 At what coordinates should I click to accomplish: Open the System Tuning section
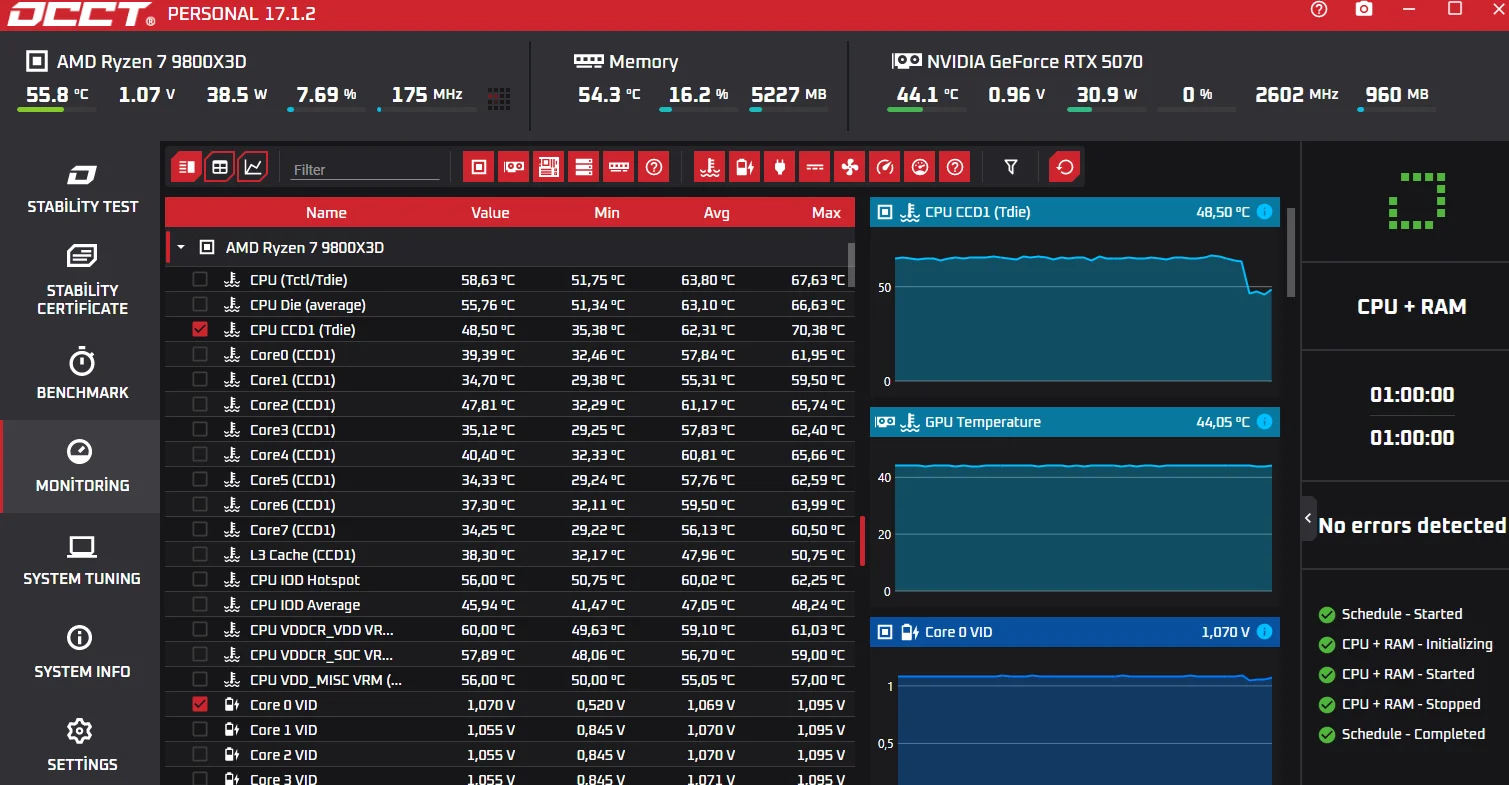coord(82,560)
